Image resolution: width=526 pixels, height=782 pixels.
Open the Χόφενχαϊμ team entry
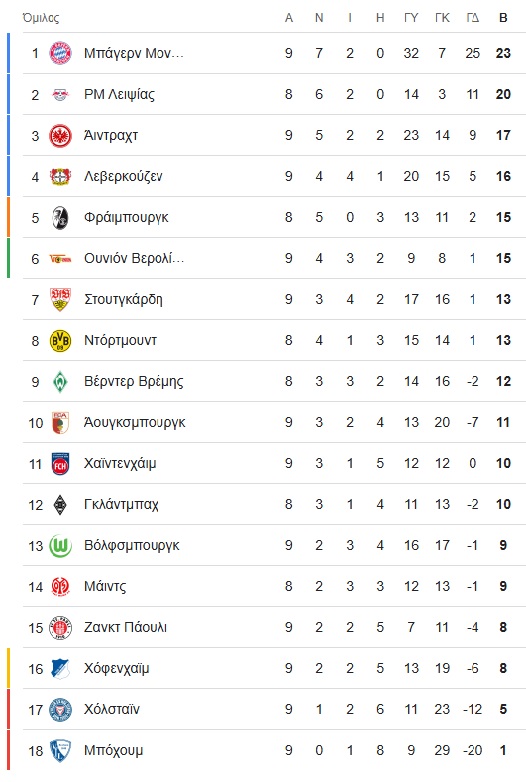point(116,668)
